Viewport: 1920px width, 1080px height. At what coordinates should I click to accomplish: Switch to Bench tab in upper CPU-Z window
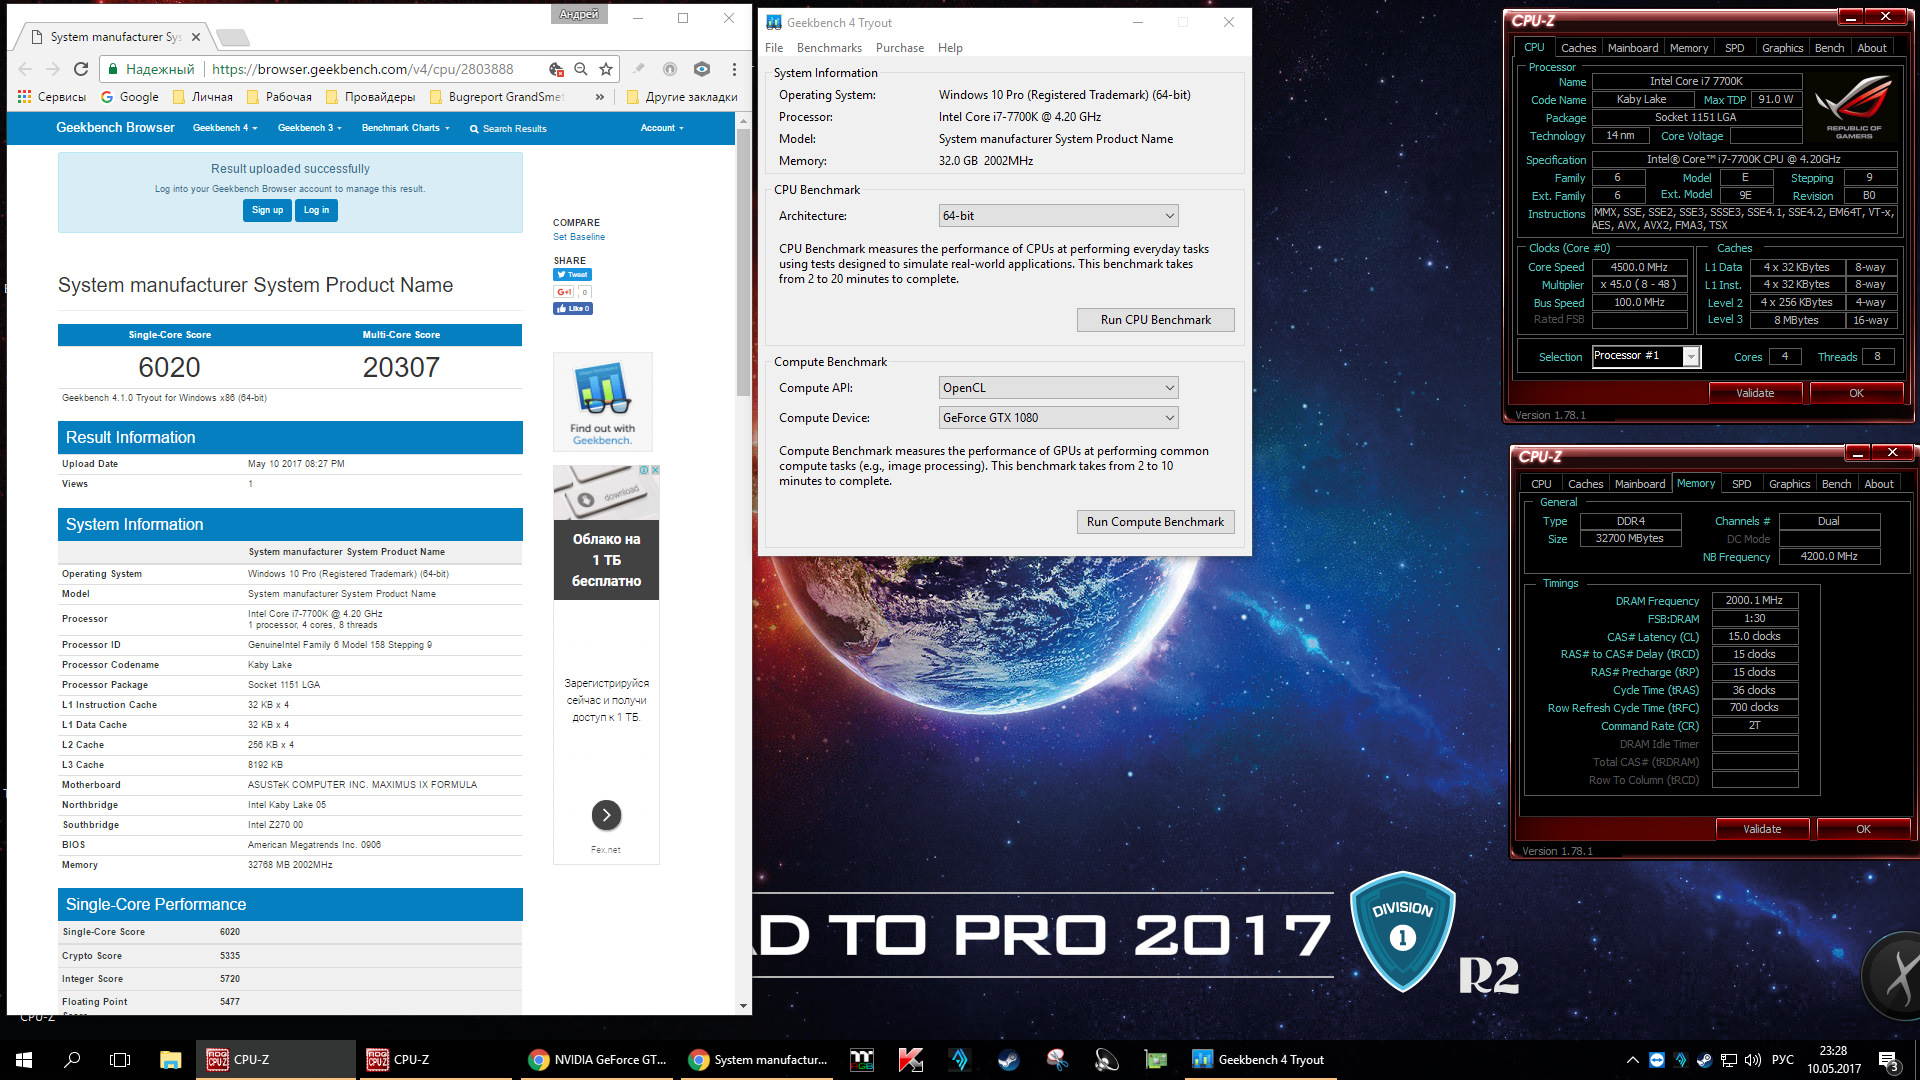coord(1829,48)
